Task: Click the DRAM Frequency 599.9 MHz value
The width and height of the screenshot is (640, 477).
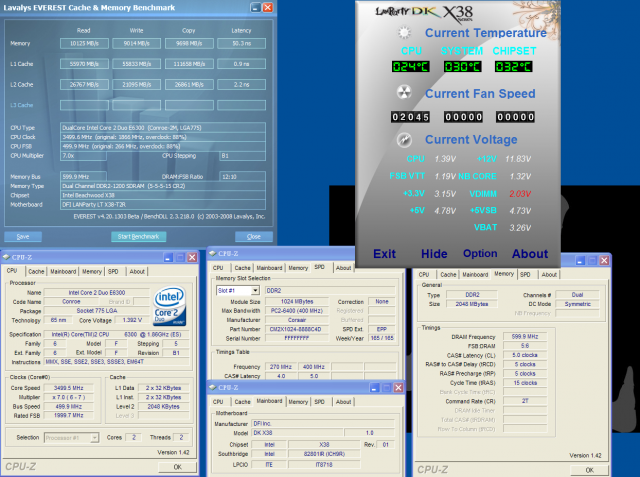Action: (525, 337)
